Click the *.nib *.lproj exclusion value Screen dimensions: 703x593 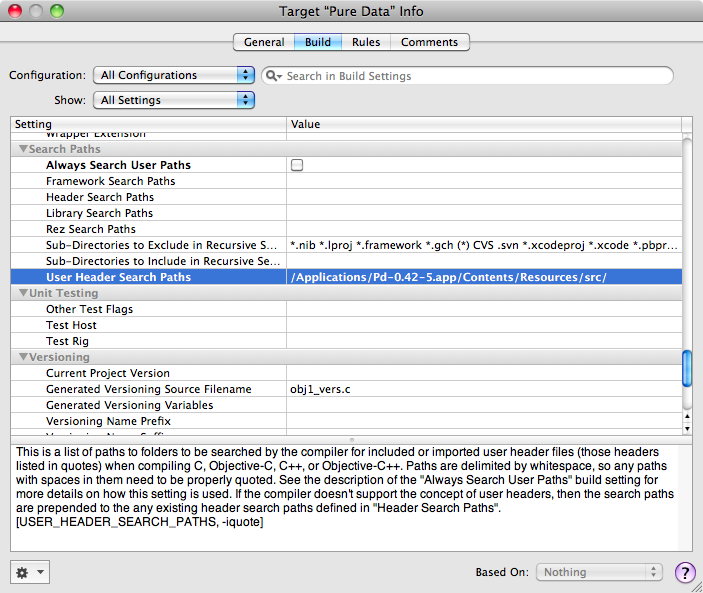(483, 245)
